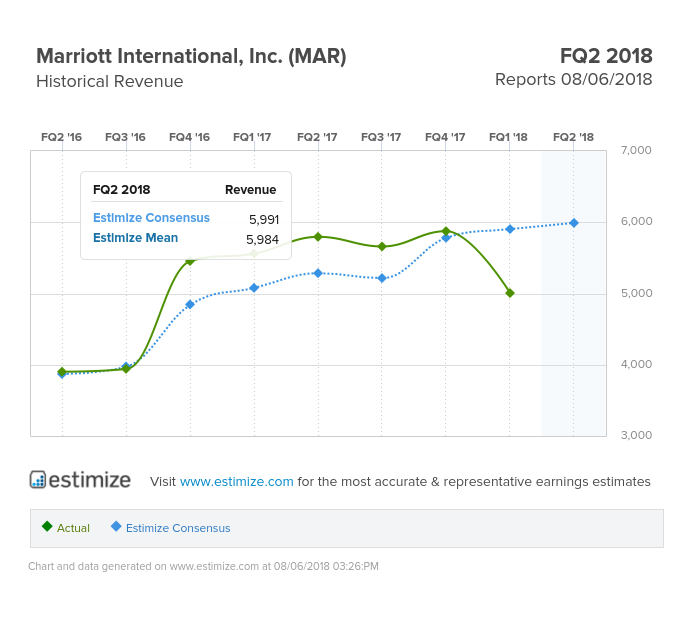This screenshot has height=620, width=685.
Task: Click the FQ1 '17 axis label
Action: (252, 137)
